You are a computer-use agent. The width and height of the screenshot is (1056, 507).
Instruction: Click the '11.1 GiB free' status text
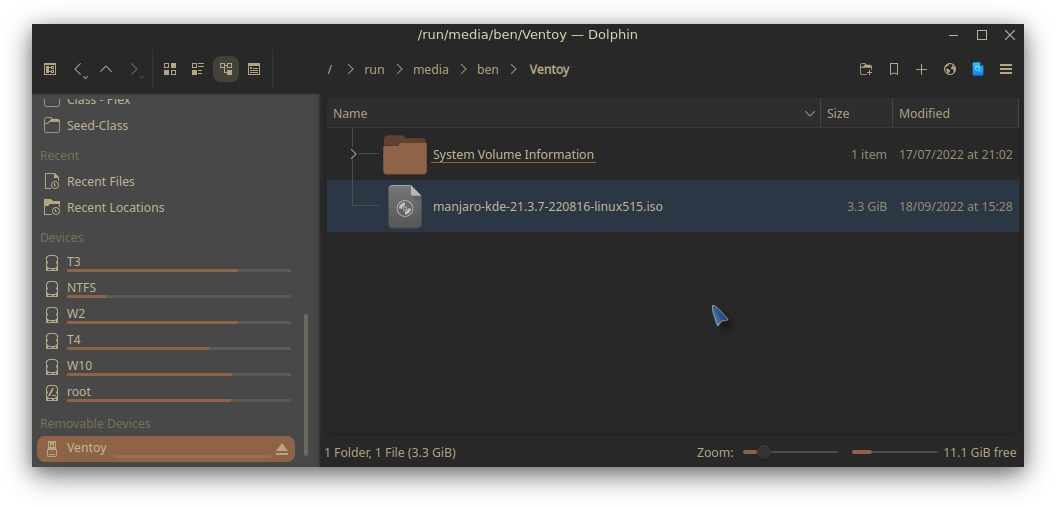(980, 453)
